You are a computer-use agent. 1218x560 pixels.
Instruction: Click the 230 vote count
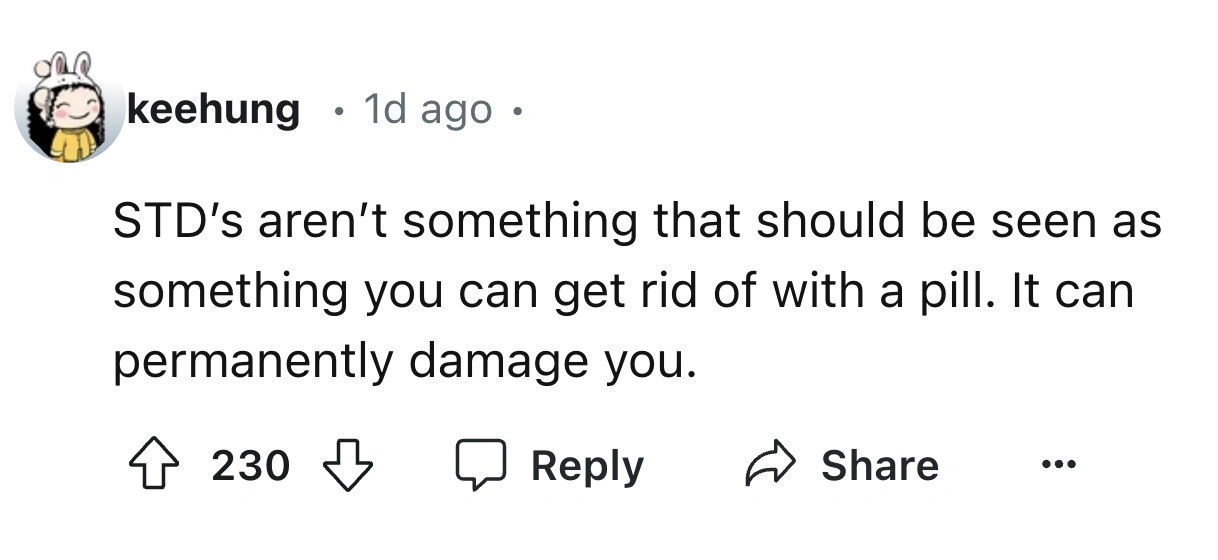pos(251,466)
